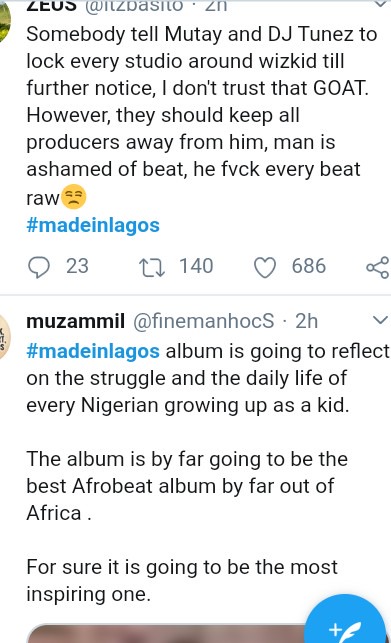Screen dimensions: 391x643
Task: Open muzammil profile avatar
Action: click(x=4, y=337)
